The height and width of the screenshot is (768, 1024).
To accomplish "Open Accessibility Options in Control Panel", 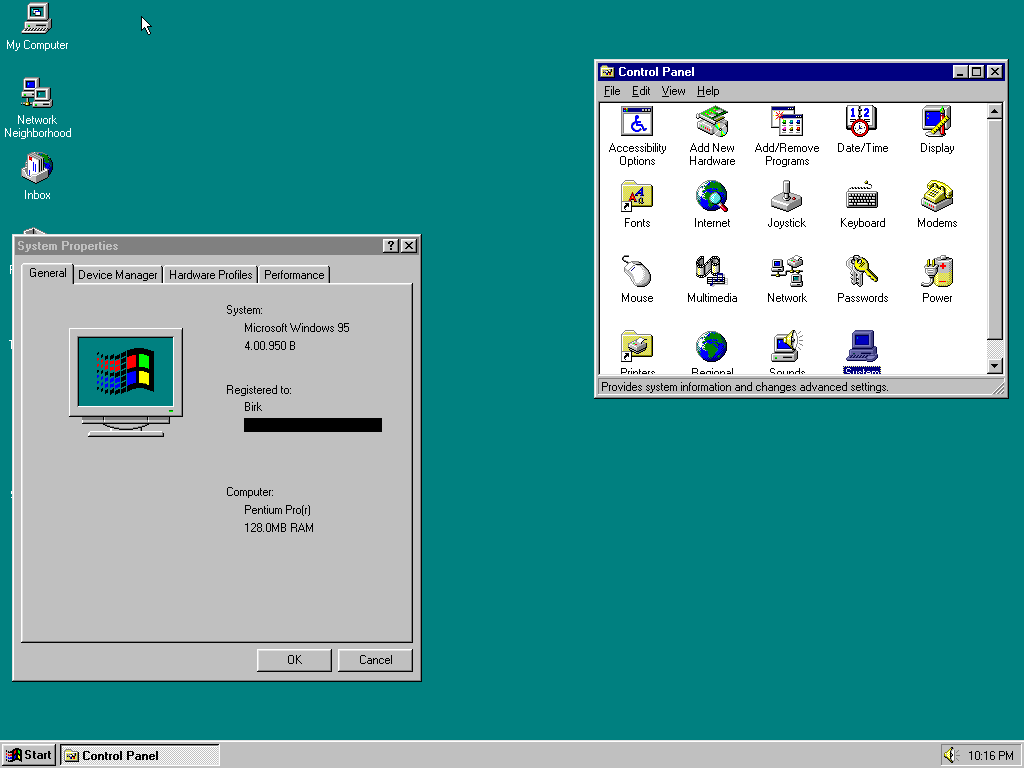I will pos(637,128).
